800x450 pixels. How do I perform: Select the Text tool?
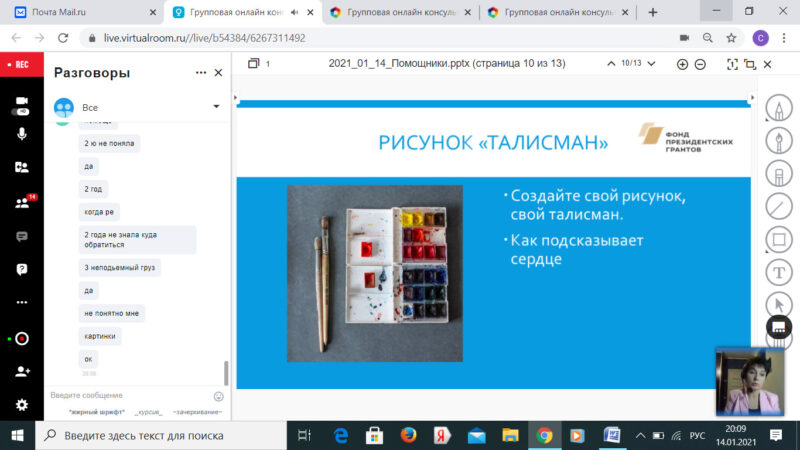click(x=779, y=272)
